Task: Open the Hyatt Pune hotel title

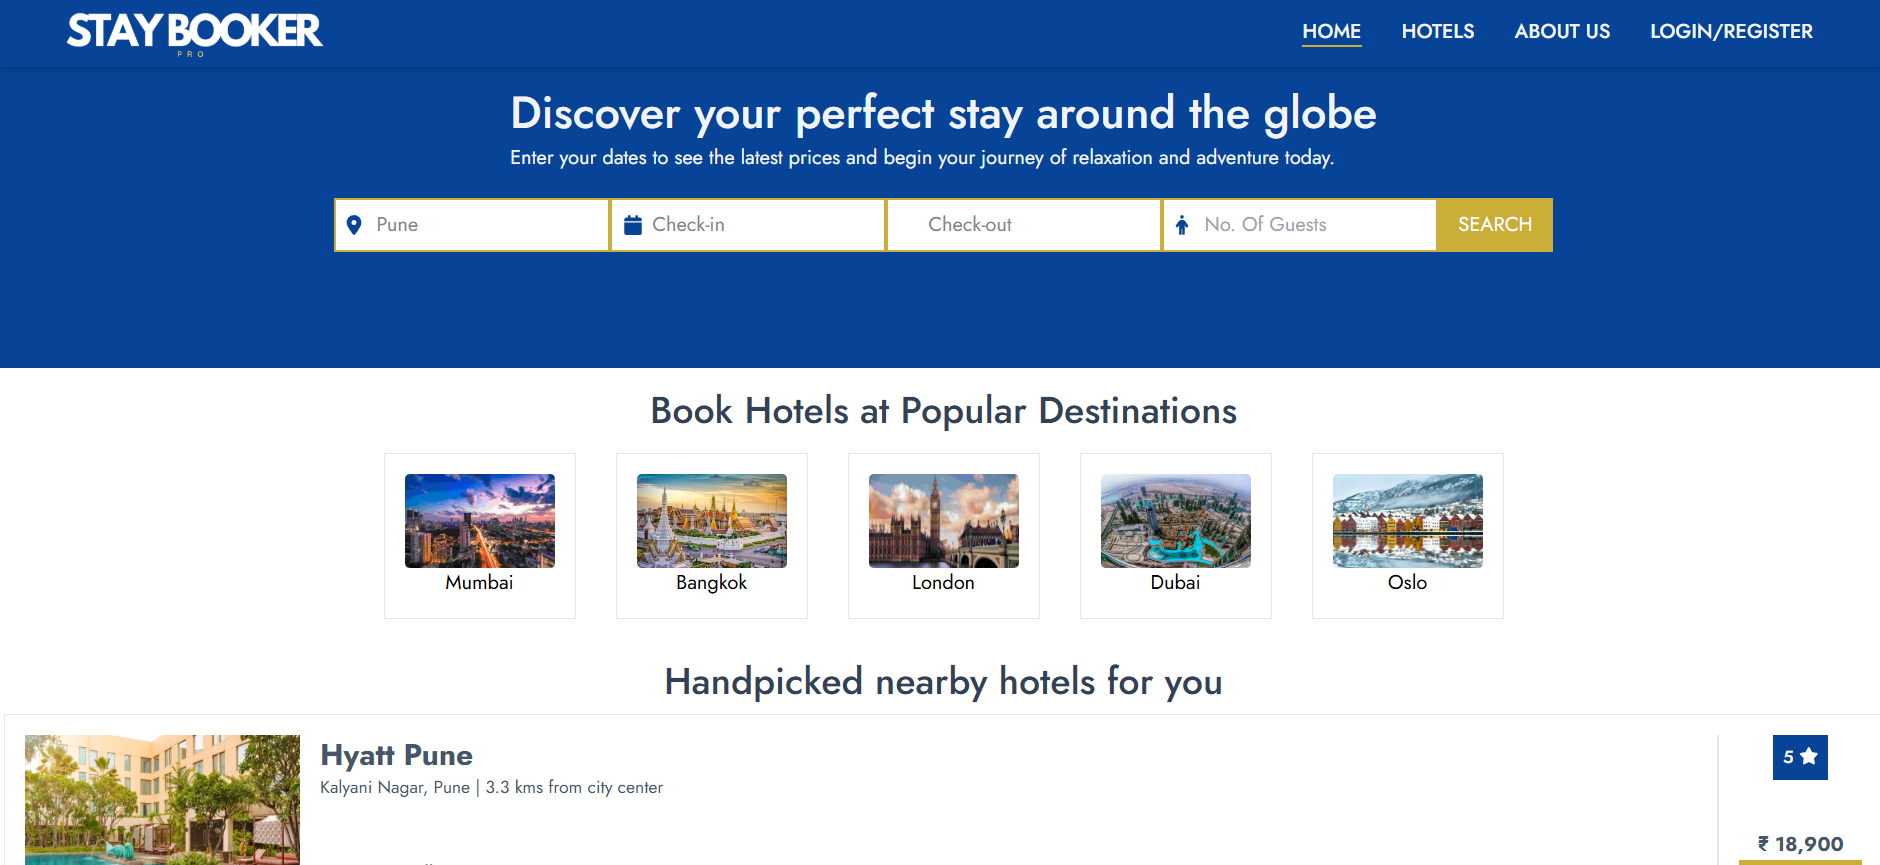Action: (x=396, y=755)
